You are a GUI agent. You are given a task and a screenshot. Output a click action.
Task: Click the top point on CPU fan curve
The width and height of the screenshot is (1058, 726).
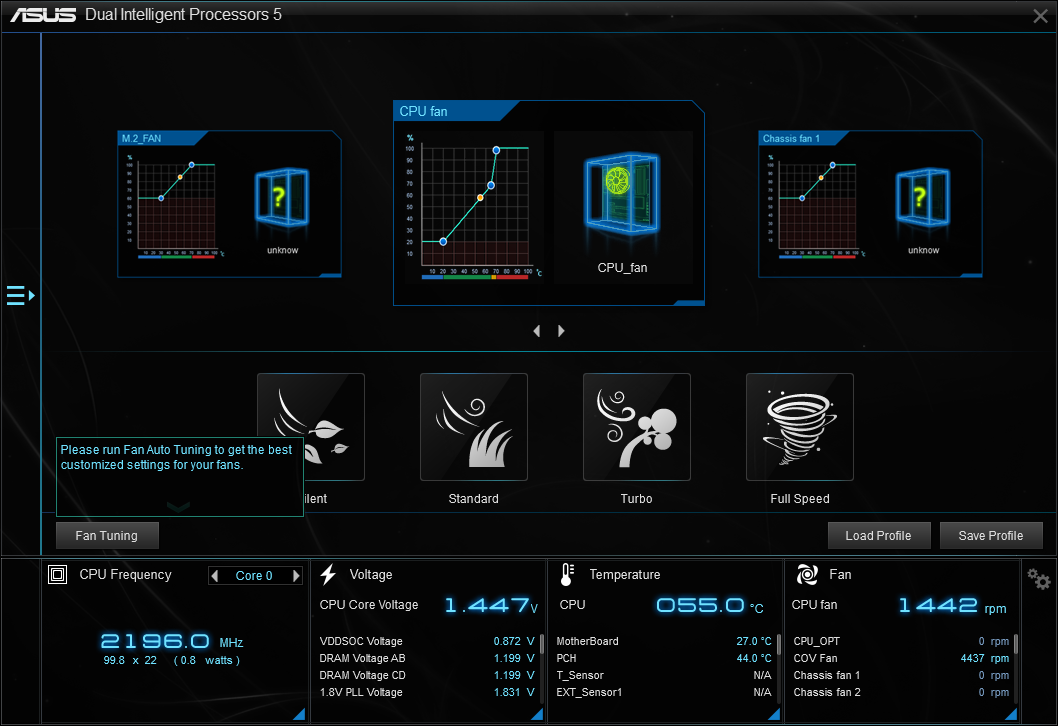click(496, 150)
